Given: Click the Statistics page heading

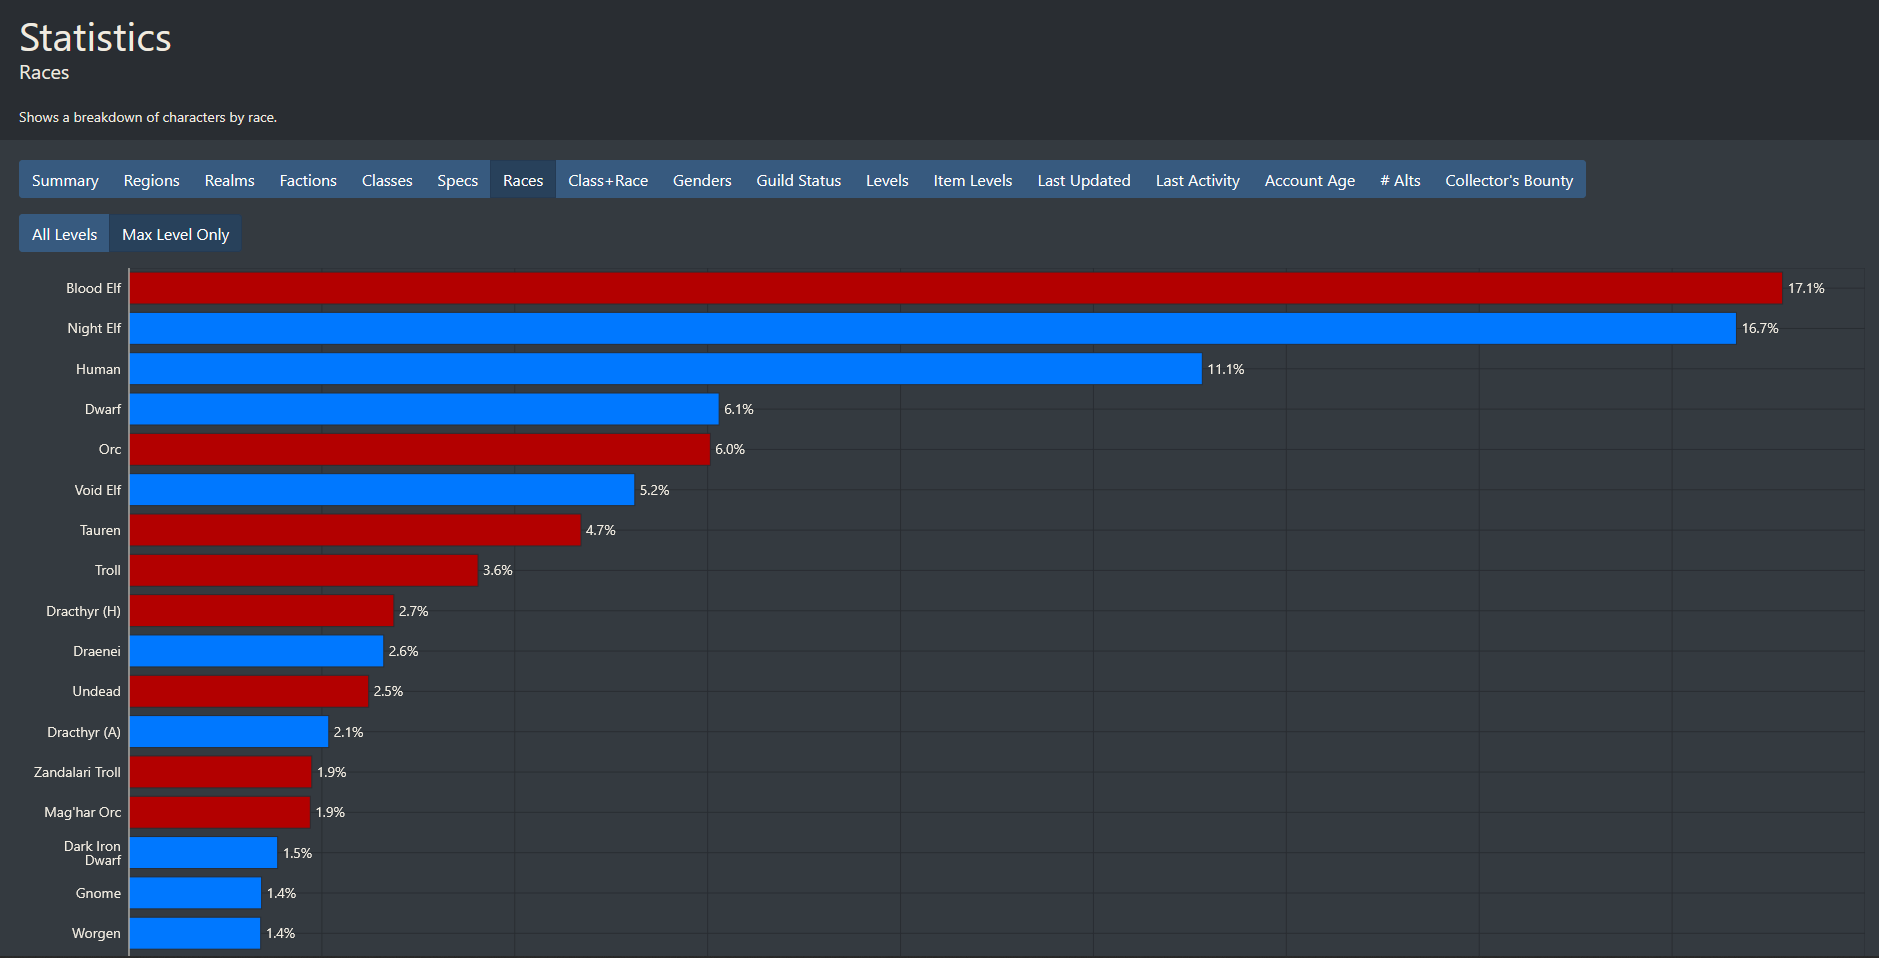Looking at the screenshot, I should click(x=95, y=38).
